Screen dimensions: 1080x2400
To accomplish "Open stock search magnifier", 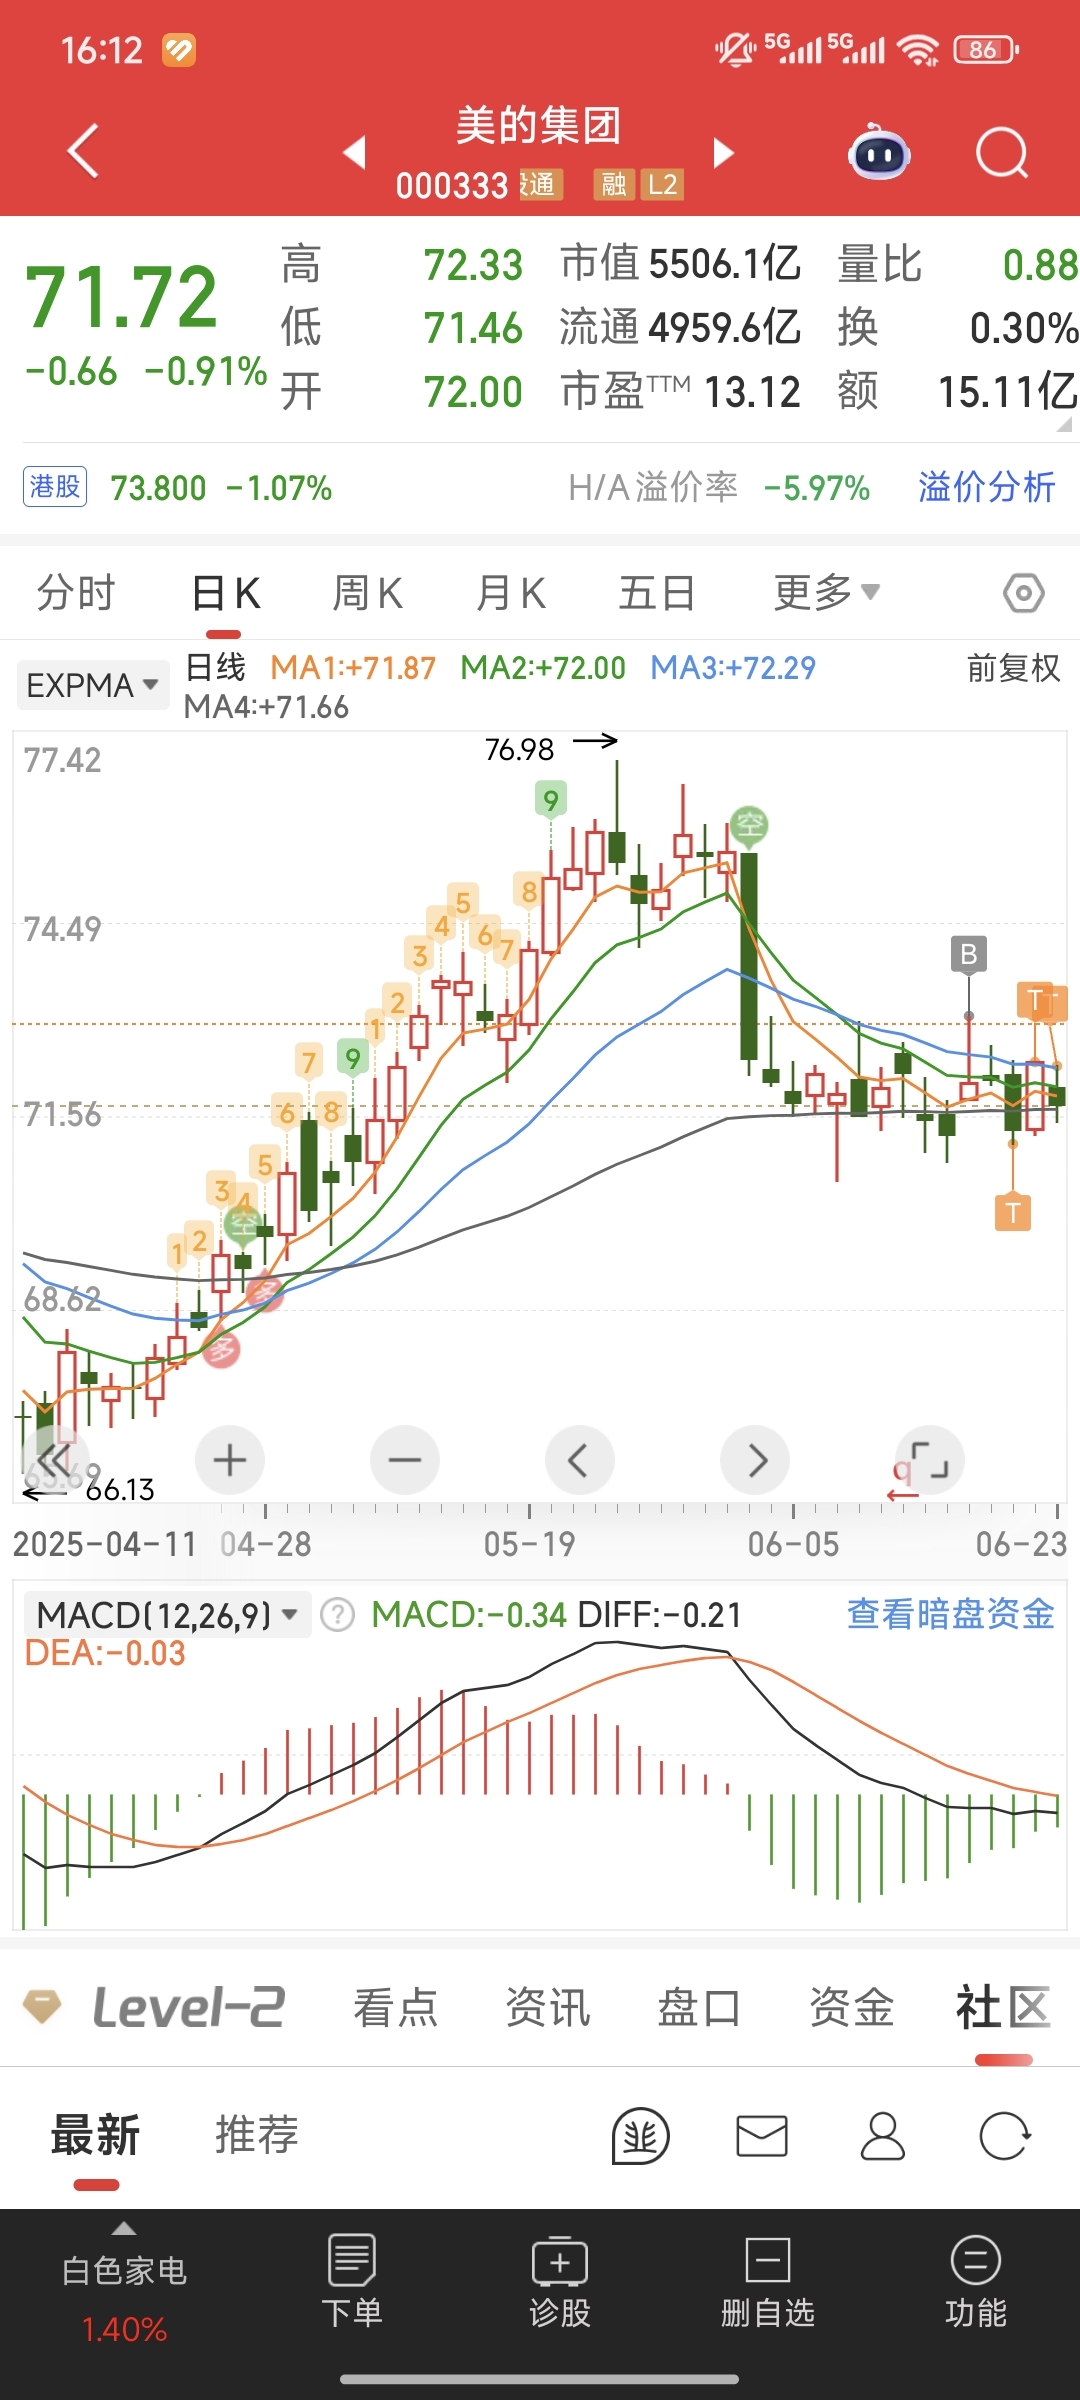I will (1002, 153).
